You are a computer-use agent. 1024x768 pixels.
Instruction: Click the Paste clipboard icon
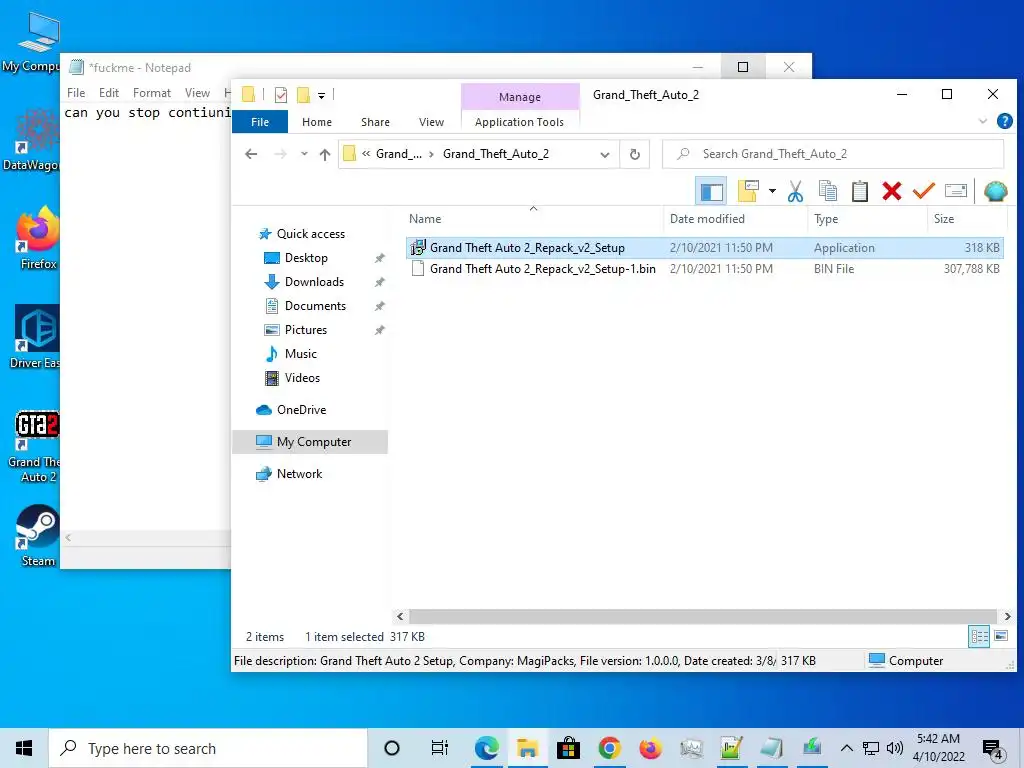tap(859, 191)
